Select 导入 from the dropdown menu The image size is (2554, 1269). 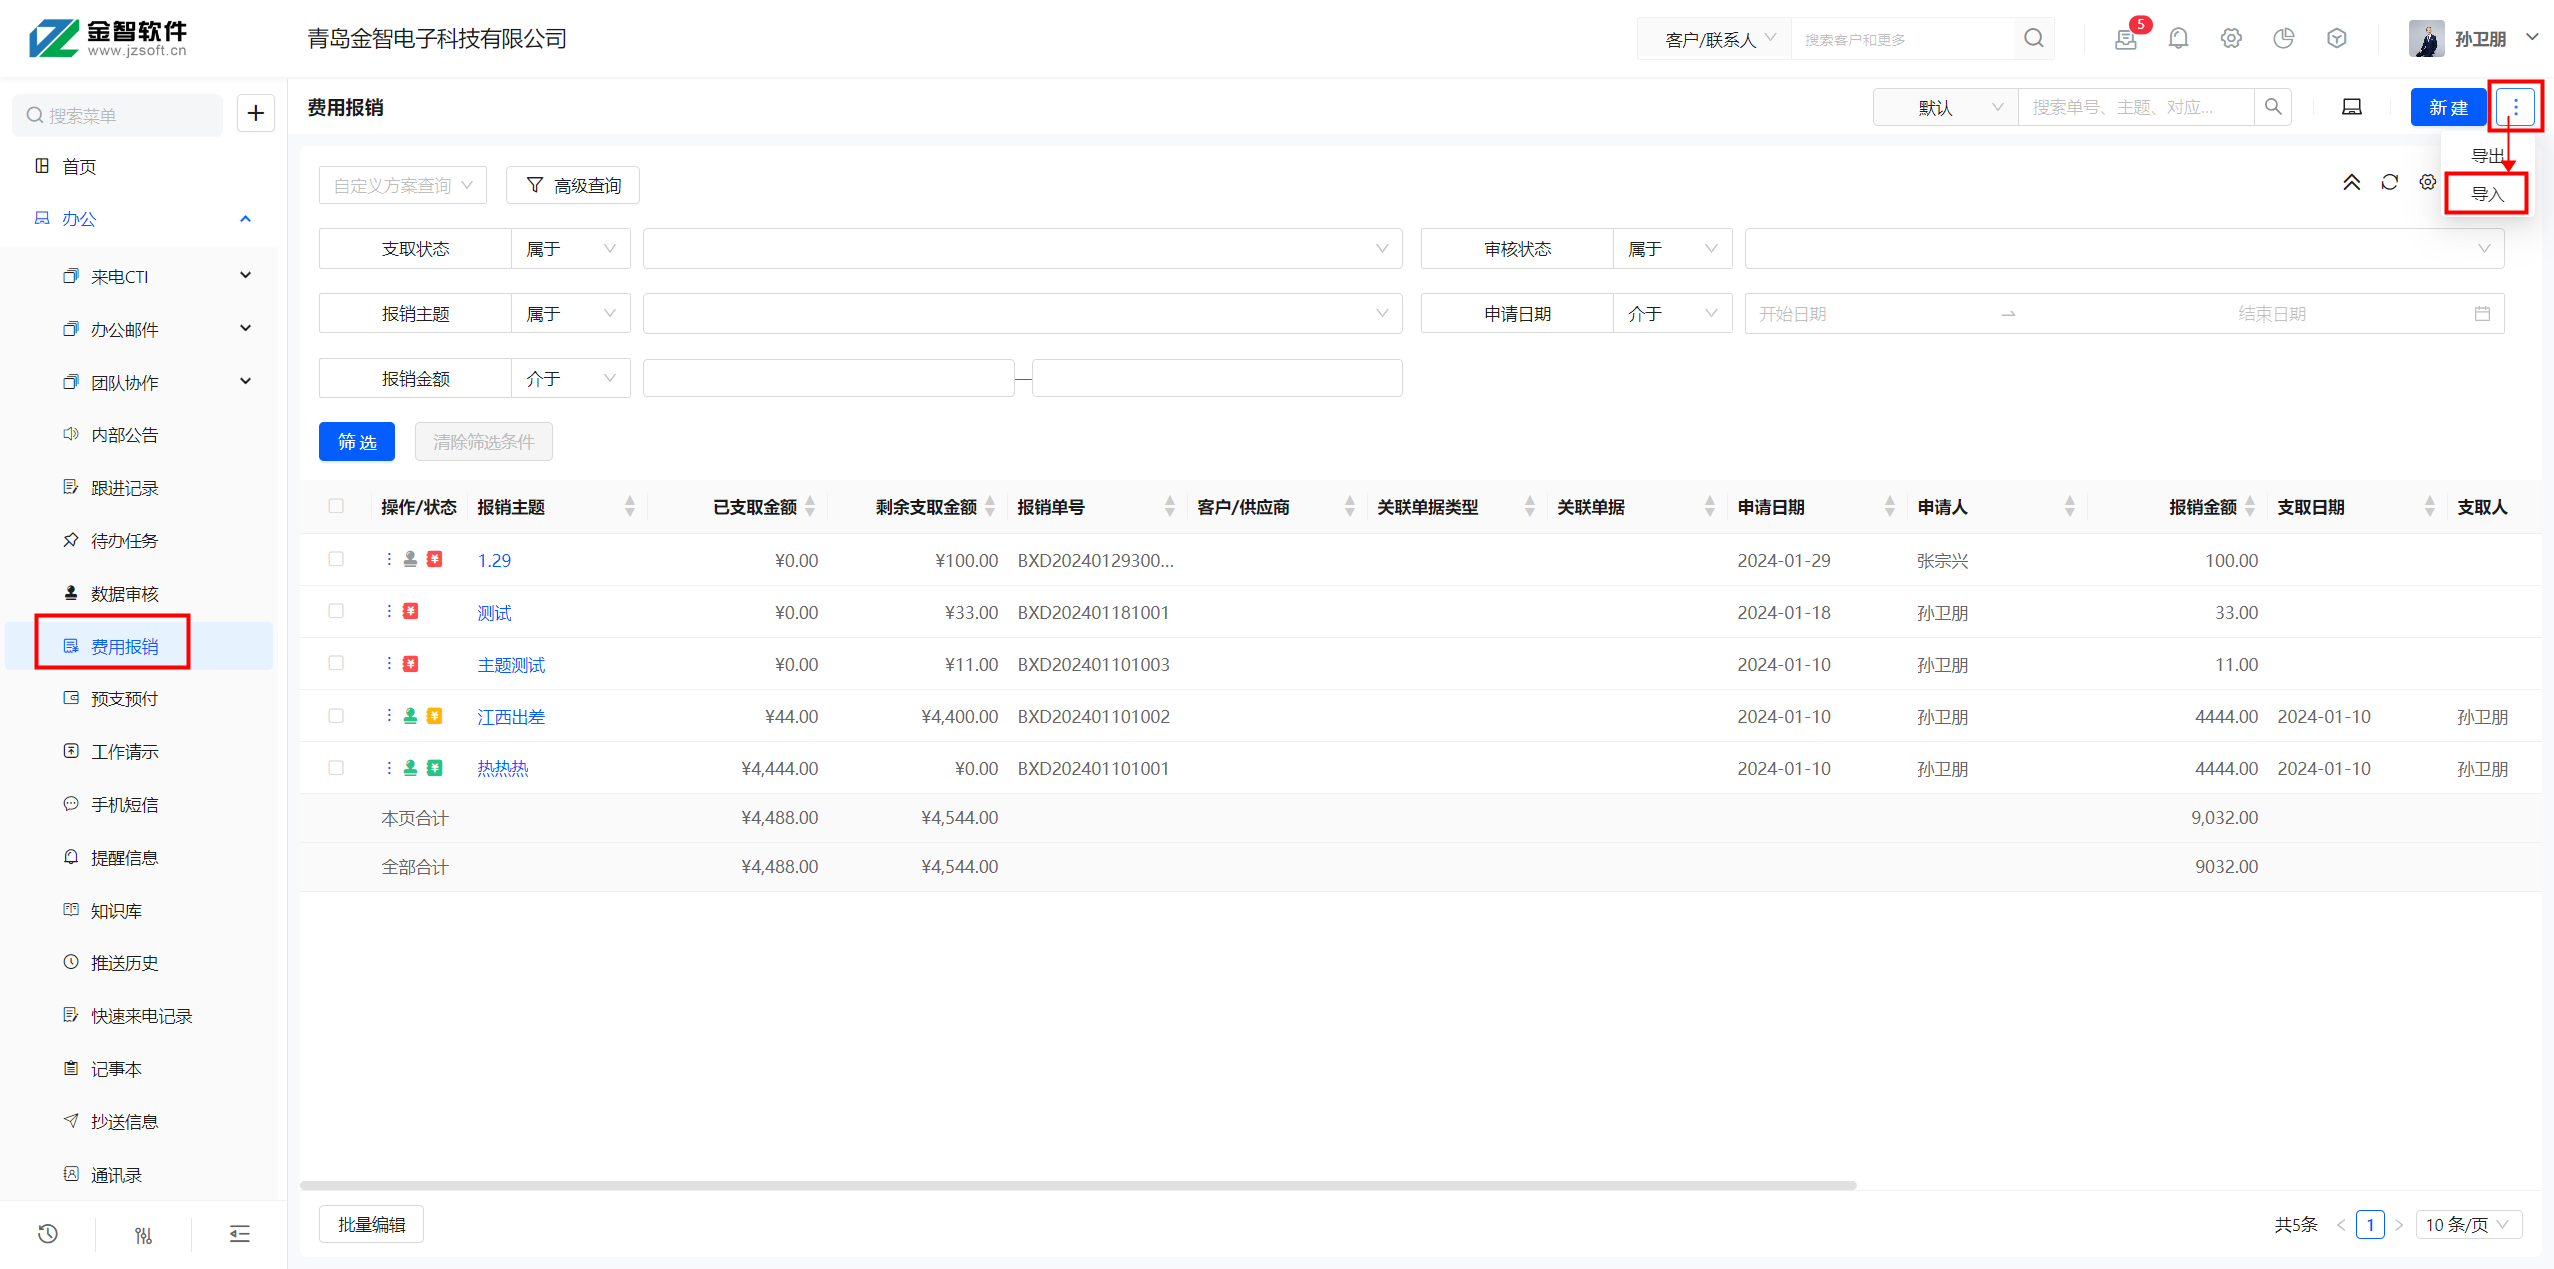click(x=2486, y=193)
